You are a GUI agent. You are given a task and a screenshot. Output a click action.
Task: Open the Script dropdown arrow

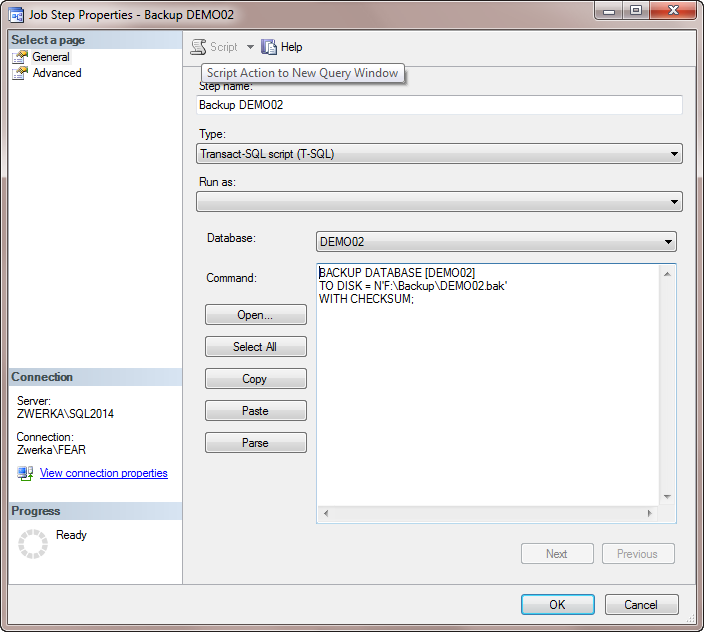250,47
